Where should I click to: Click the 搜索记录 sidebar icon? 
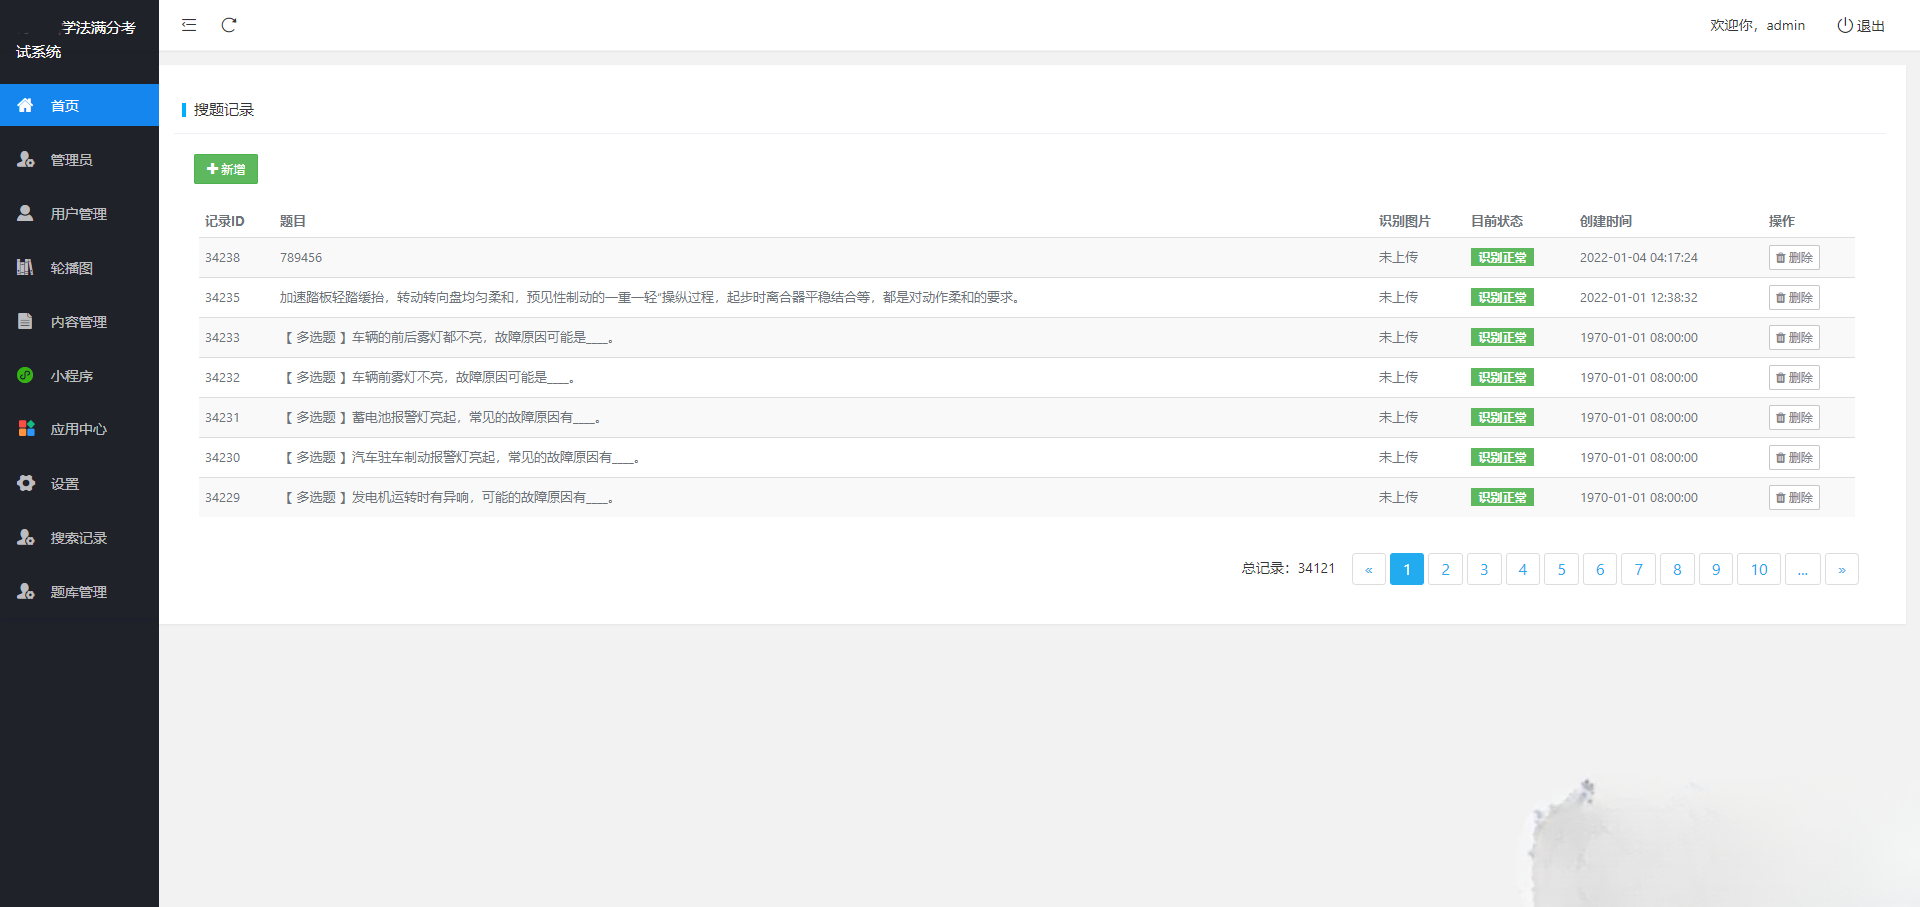[26, 537]
